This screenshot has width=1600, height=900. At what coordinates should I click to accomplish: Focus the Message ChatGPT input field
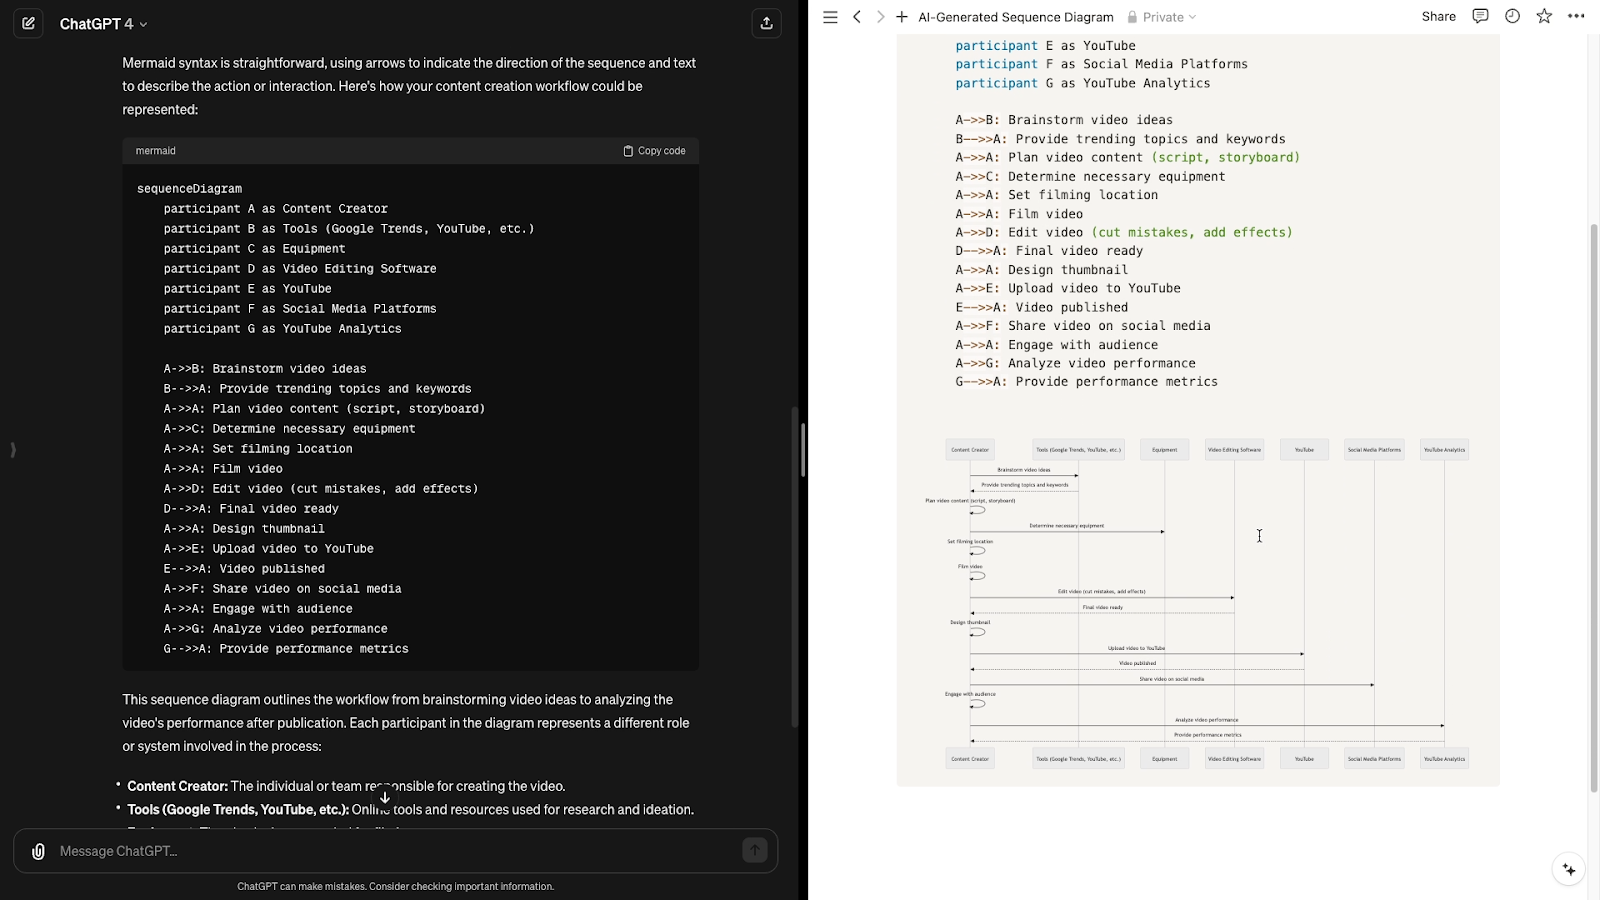(395, 851)
